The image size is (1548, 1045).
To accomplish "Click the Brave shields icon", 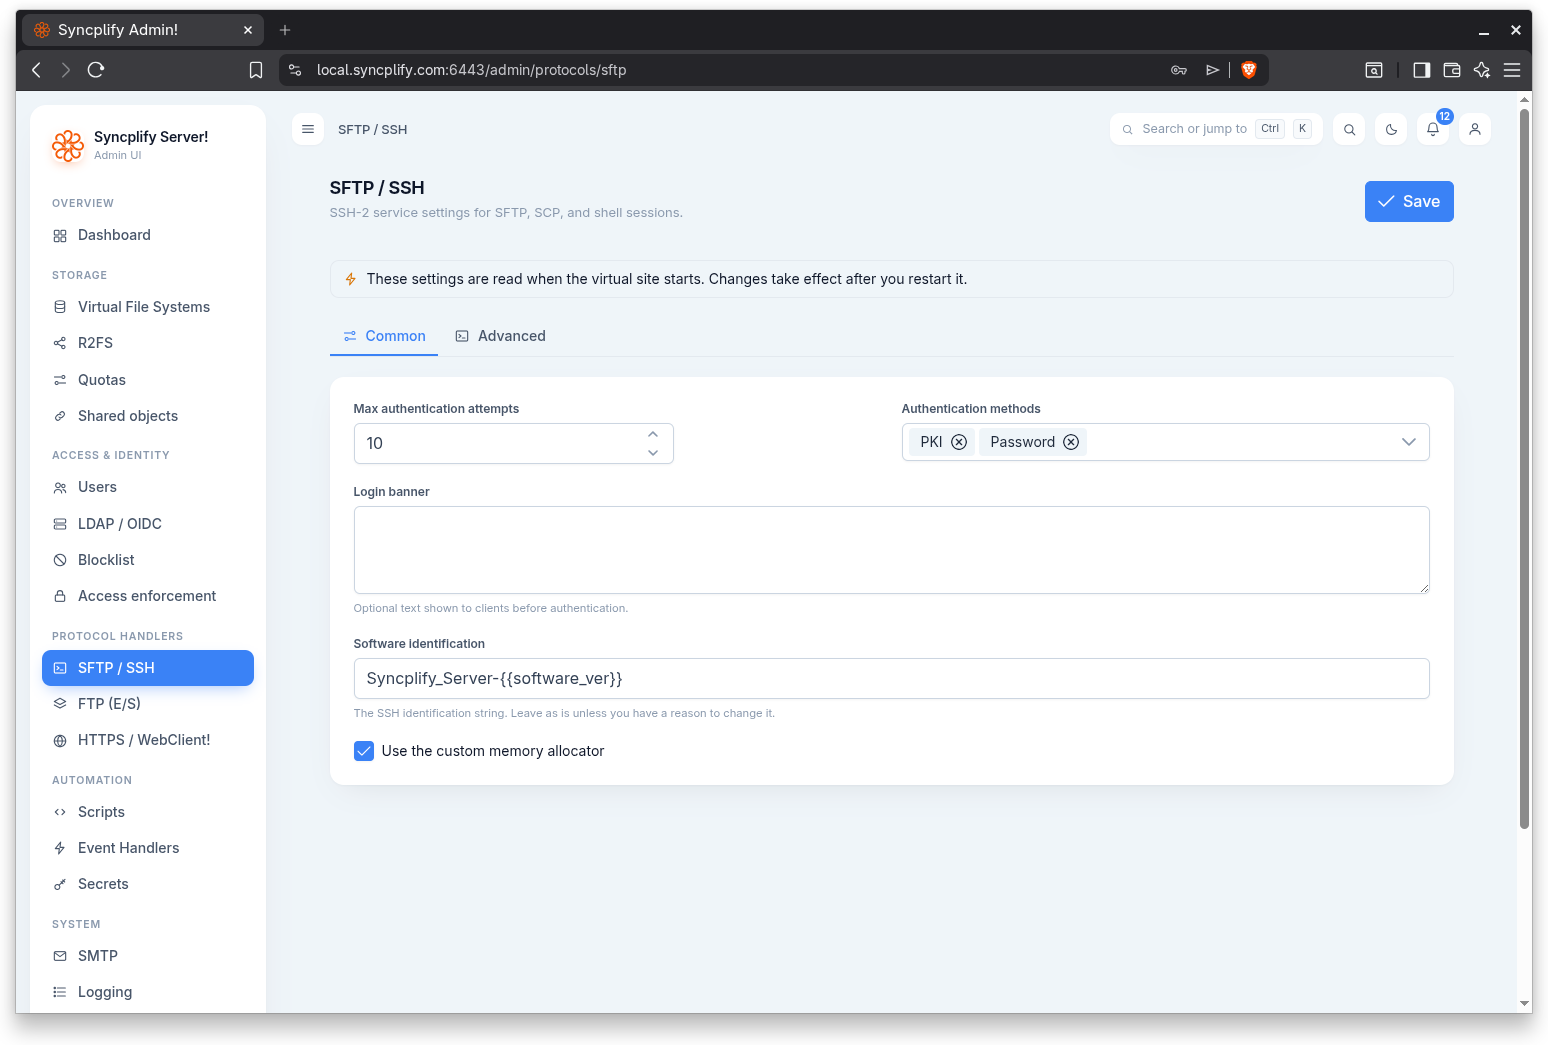I will tap(1249, 70).
